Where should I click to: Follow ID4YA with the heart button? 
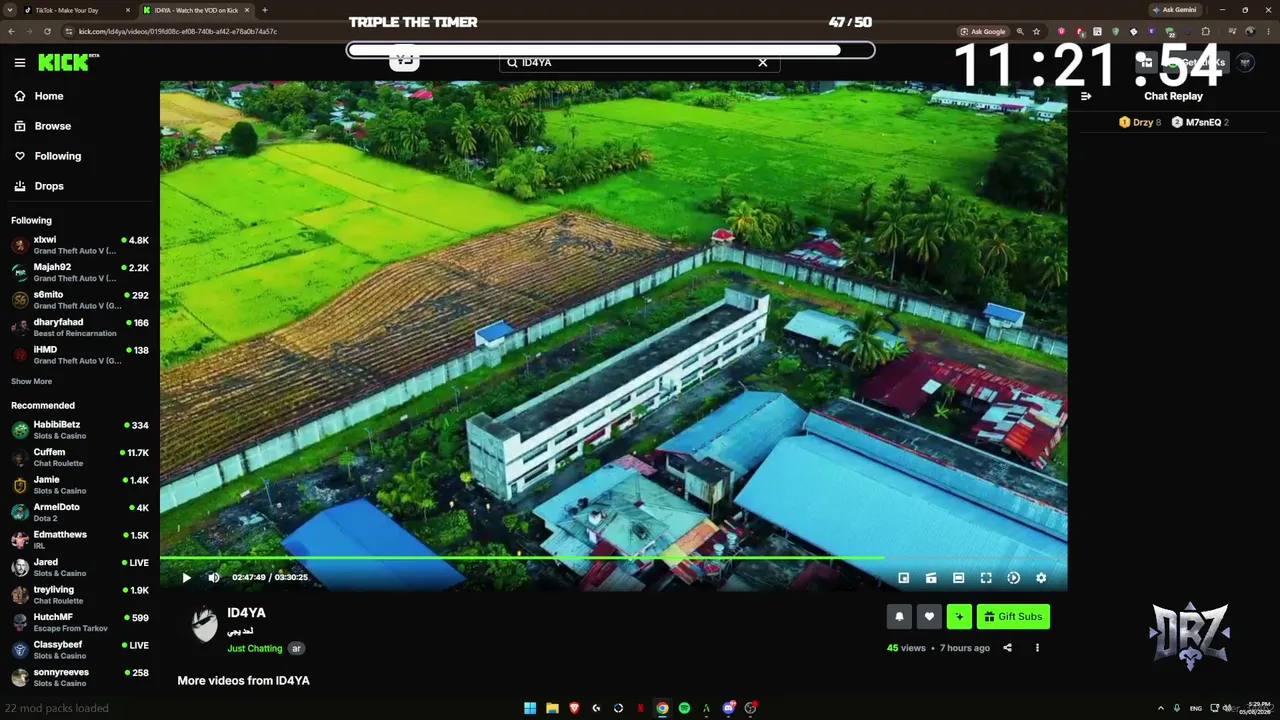click(929, 617)
